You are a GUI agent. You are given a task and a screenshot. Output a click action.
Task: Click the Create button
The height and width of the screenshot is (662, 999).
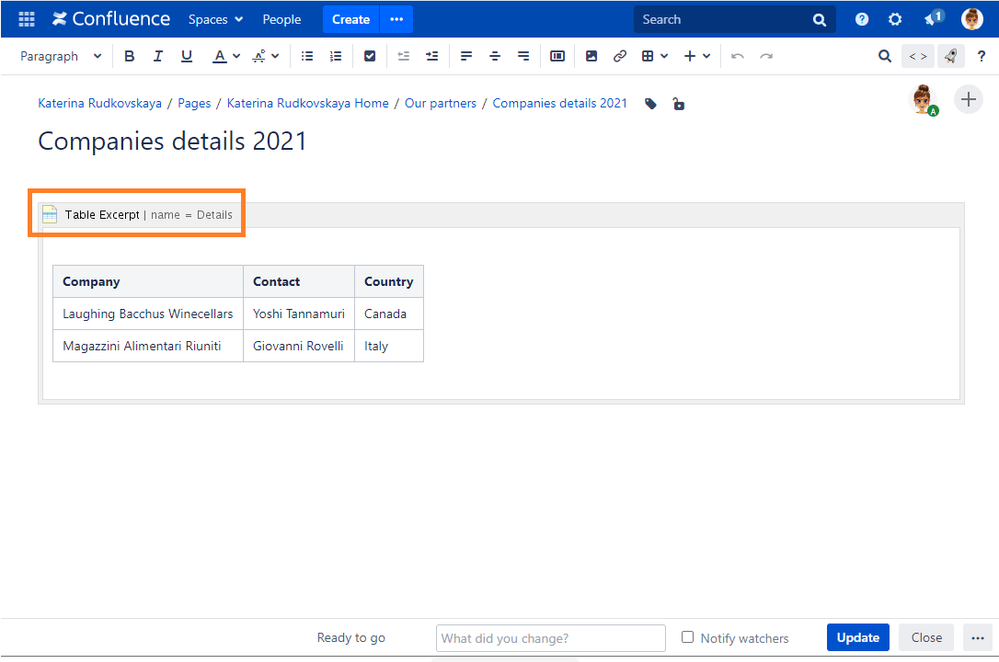click(x=350, y=19)
